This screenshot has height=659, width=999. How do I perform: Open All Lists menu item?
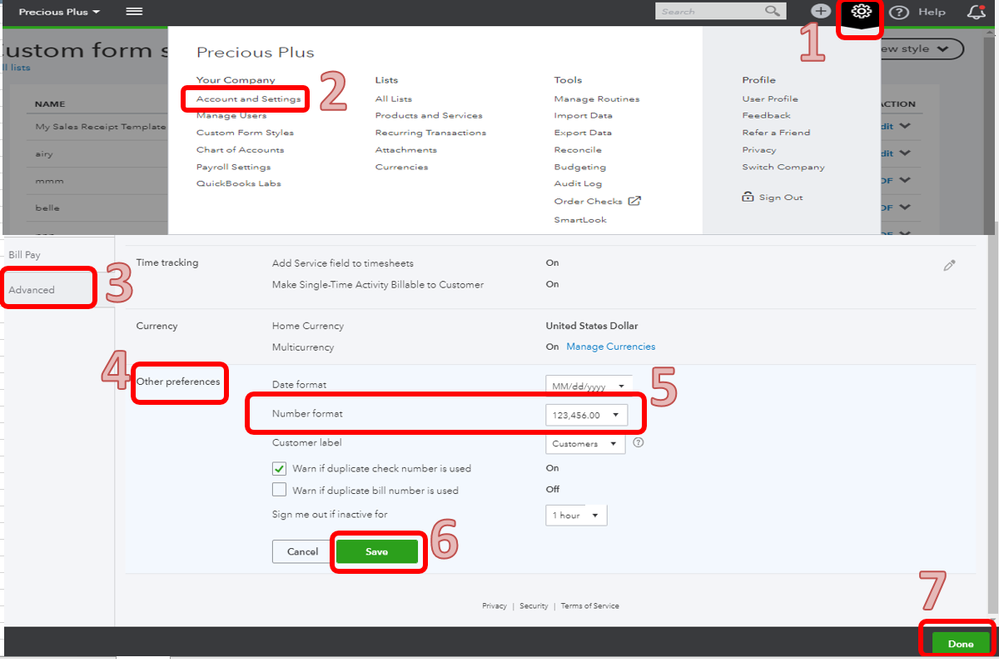click(394, 99)
